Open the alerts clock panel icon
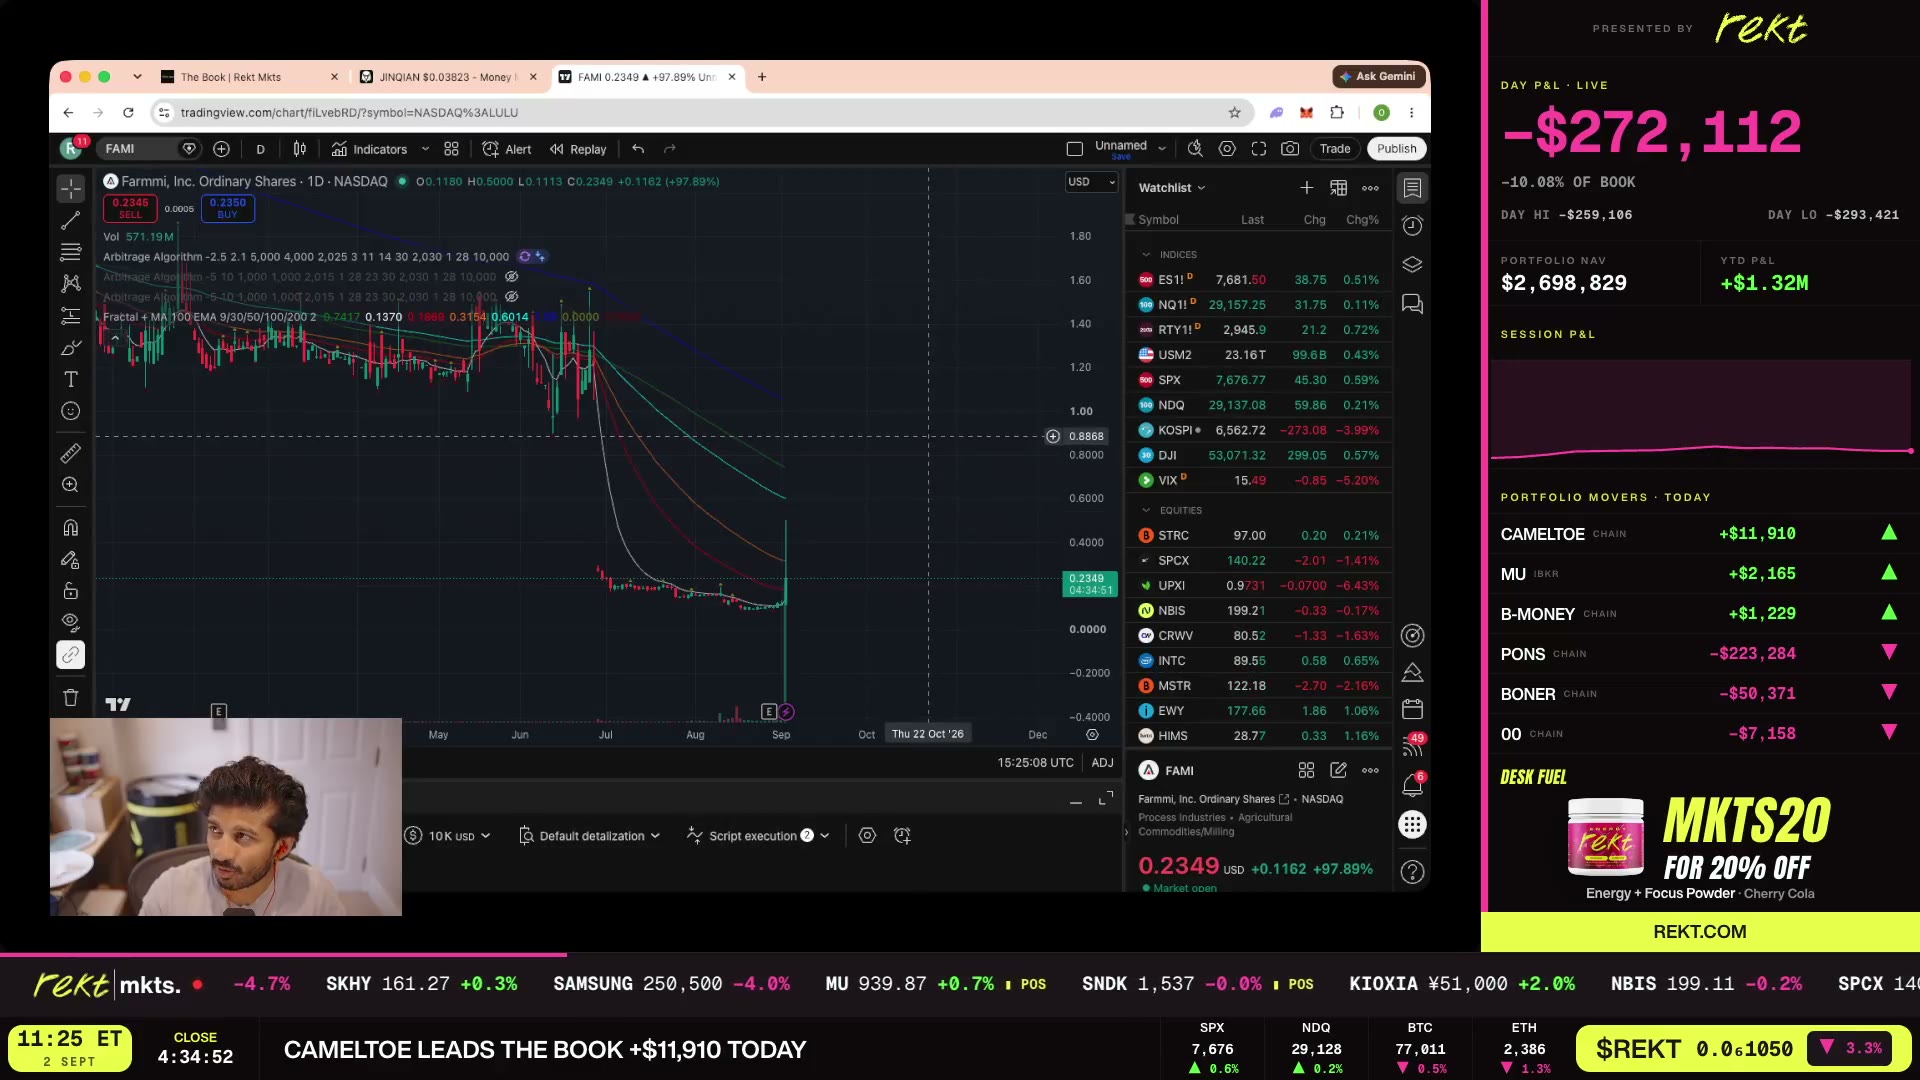This screenshot has width=1920, height=1080. pyautogui.click(x=1412, y=226)
